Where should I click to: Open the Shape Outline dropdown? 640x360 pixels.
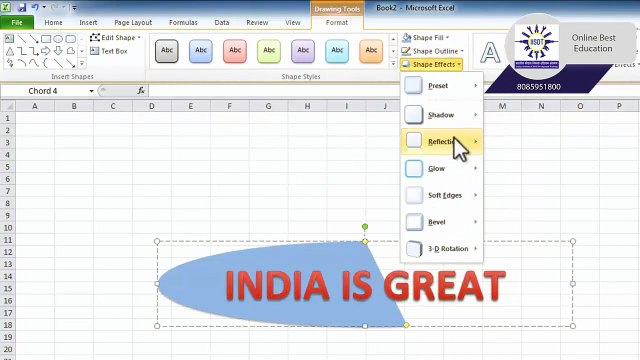coord(433,51)
